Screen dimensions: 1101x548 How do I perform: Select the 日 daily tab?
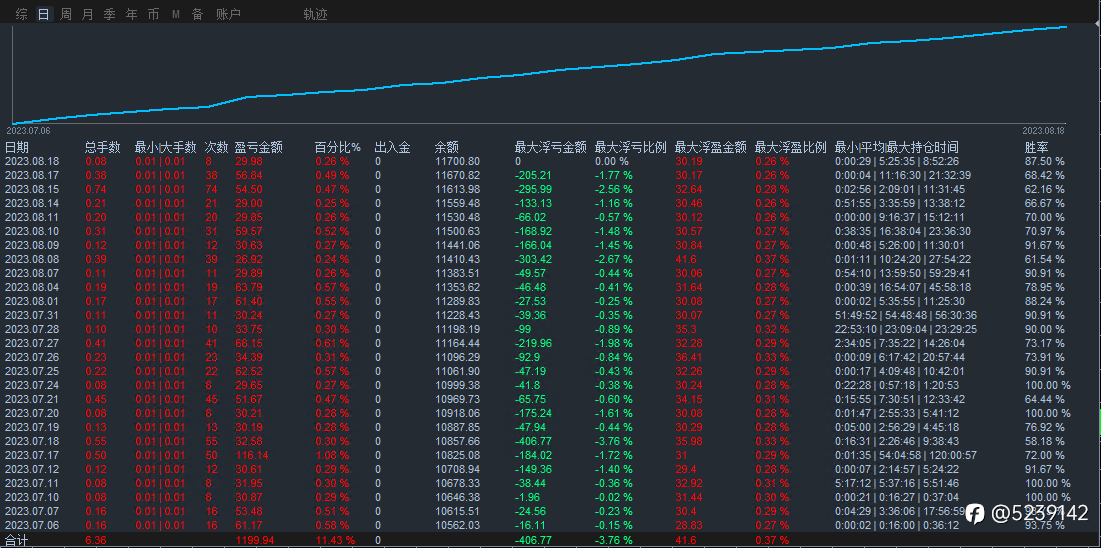(x=44, y=14)
